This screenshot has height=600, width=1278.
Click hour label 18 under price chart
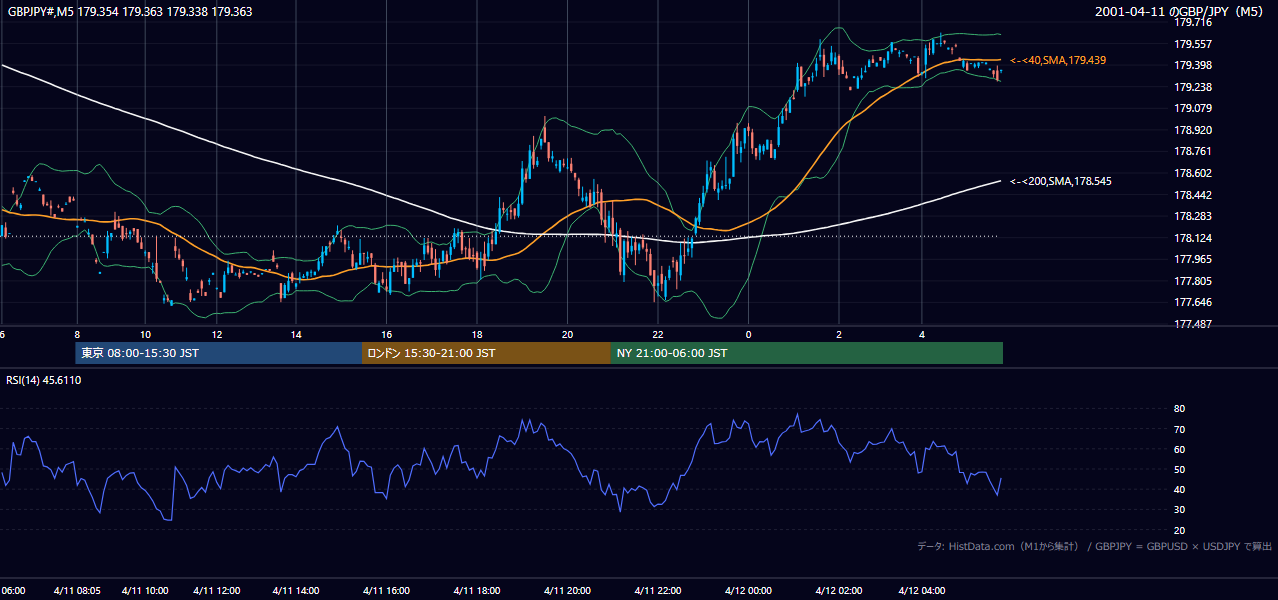pyautogui.click(x=477, y=335)
